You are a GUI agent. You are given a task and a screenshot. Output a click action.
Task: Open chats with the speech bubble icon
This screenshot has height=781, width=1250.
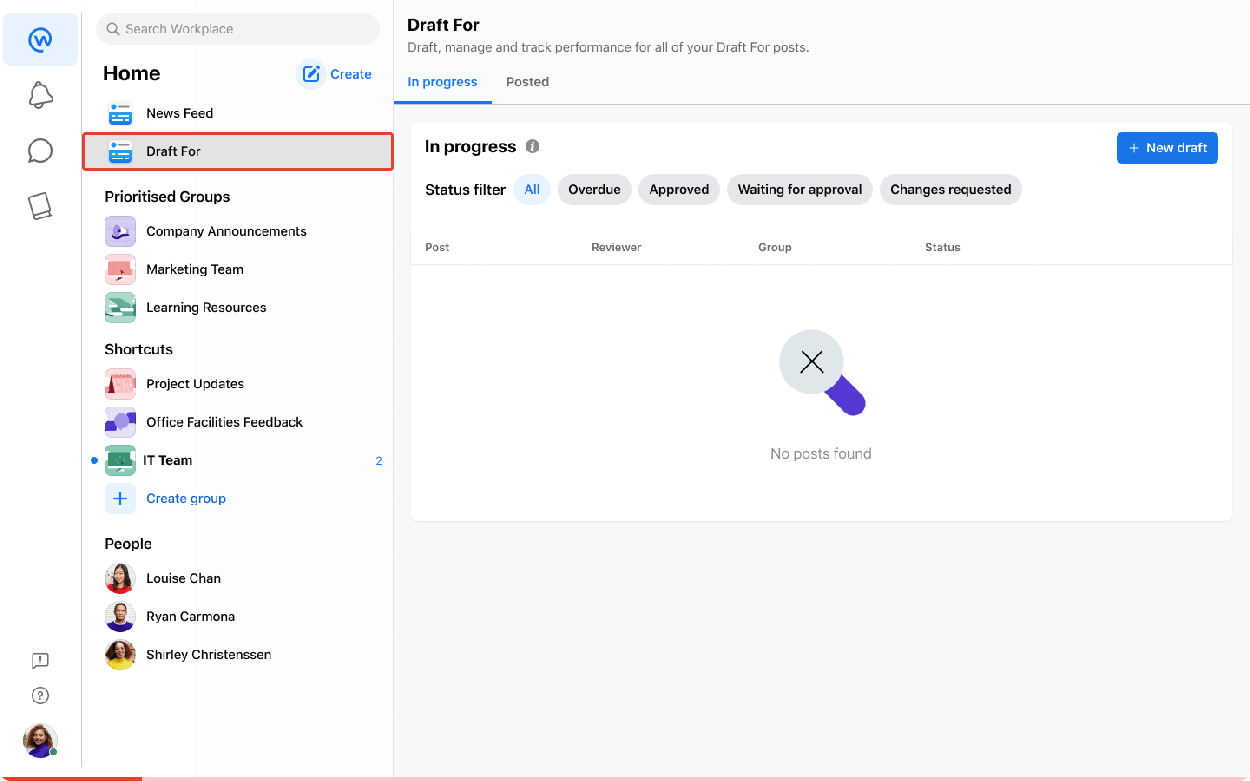[40, 150]
